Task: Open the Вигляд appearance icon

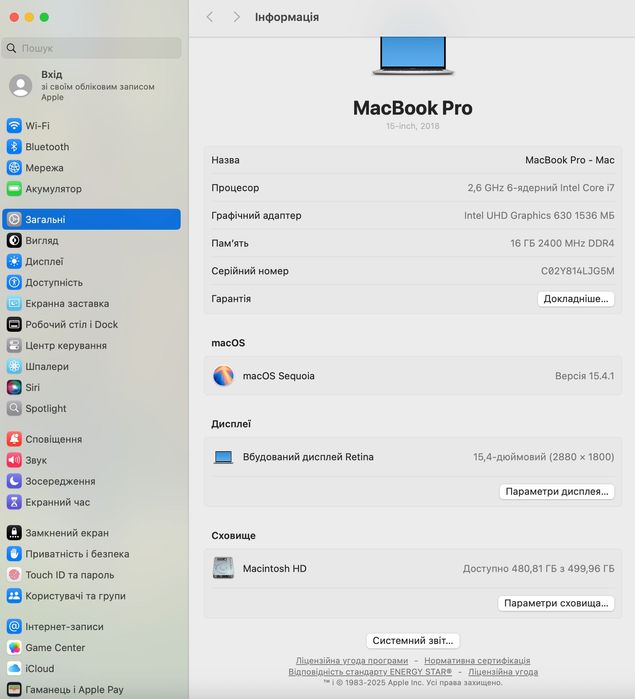Action: click(14, 240)
